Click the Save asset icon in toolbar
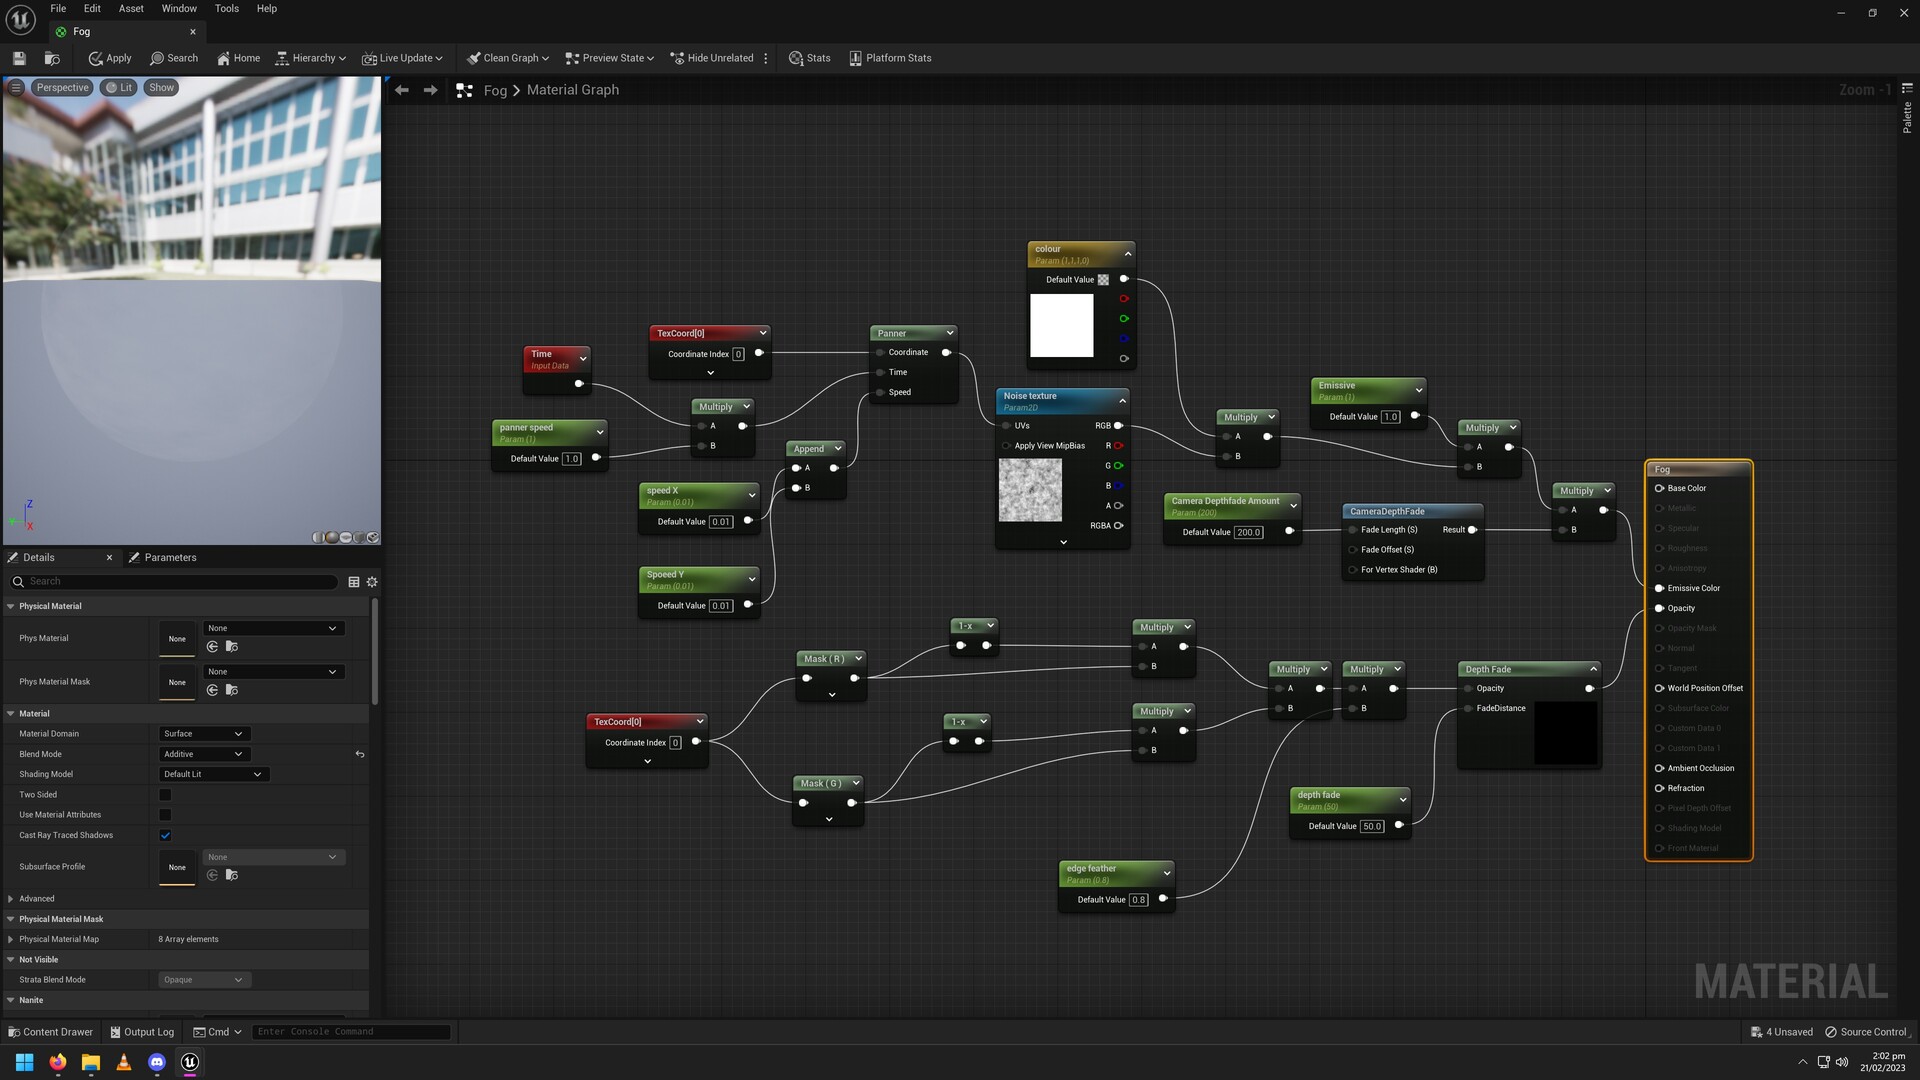1920x1080 pixels. (x=19, y=58)
